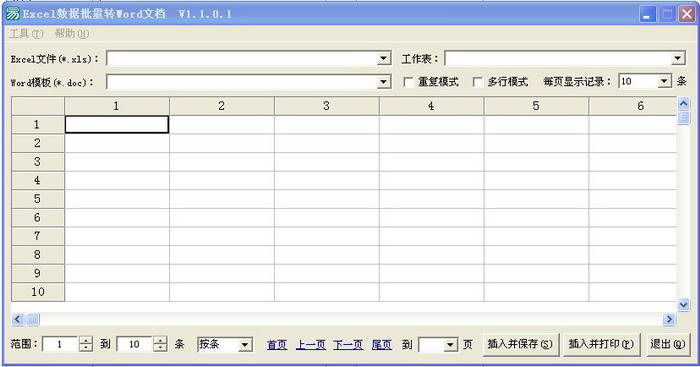Select row header 4
The width and height of the screenshot is (700, 367).
click(38, 180)
